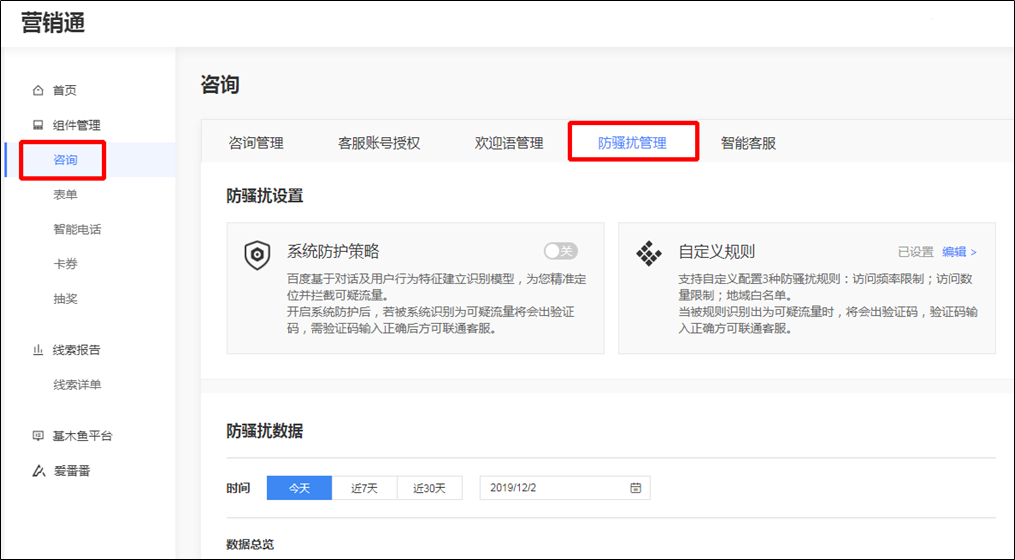The height and width of the screenshot is (560, 1015).
Task: Open 爱番番 in the sidebar
Action: [72, 471]
